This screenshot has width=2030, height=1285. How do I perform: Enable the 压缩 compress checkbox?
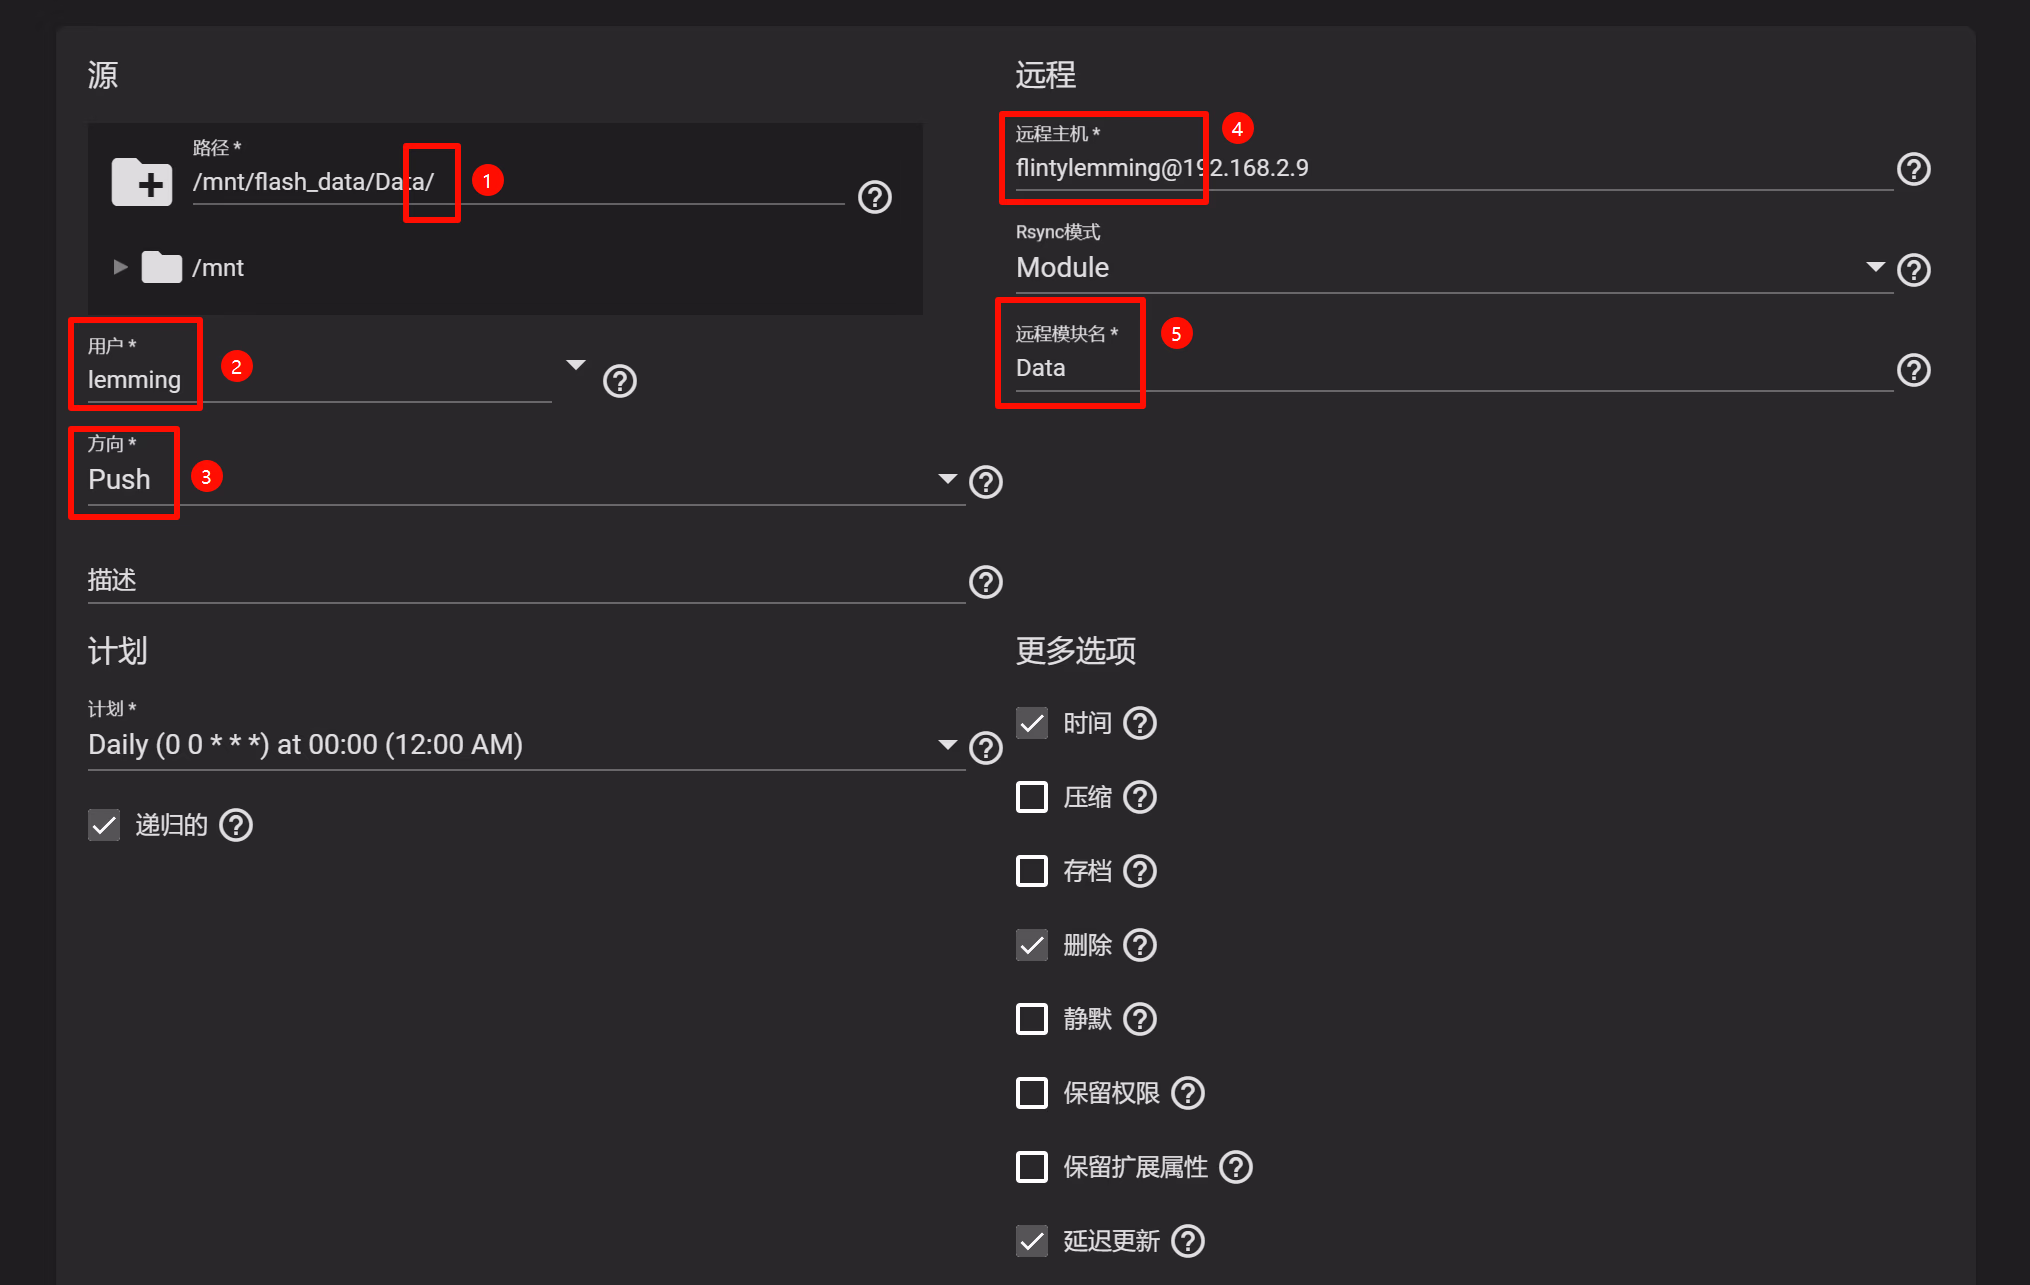[1032, 797]
